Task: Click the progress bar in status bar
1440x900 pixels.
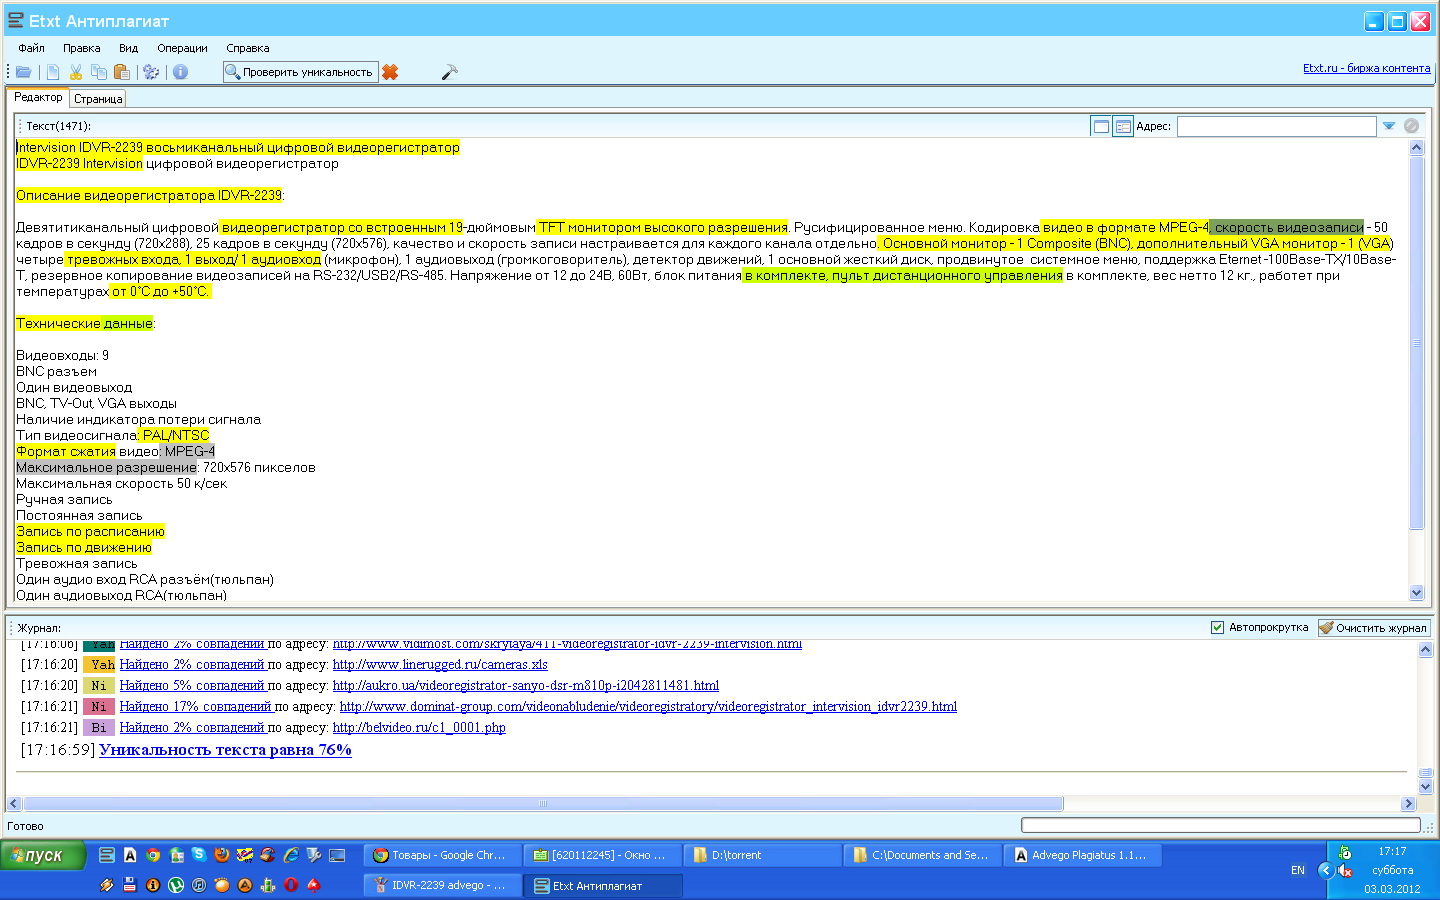Action: [x=1221, y=825]
